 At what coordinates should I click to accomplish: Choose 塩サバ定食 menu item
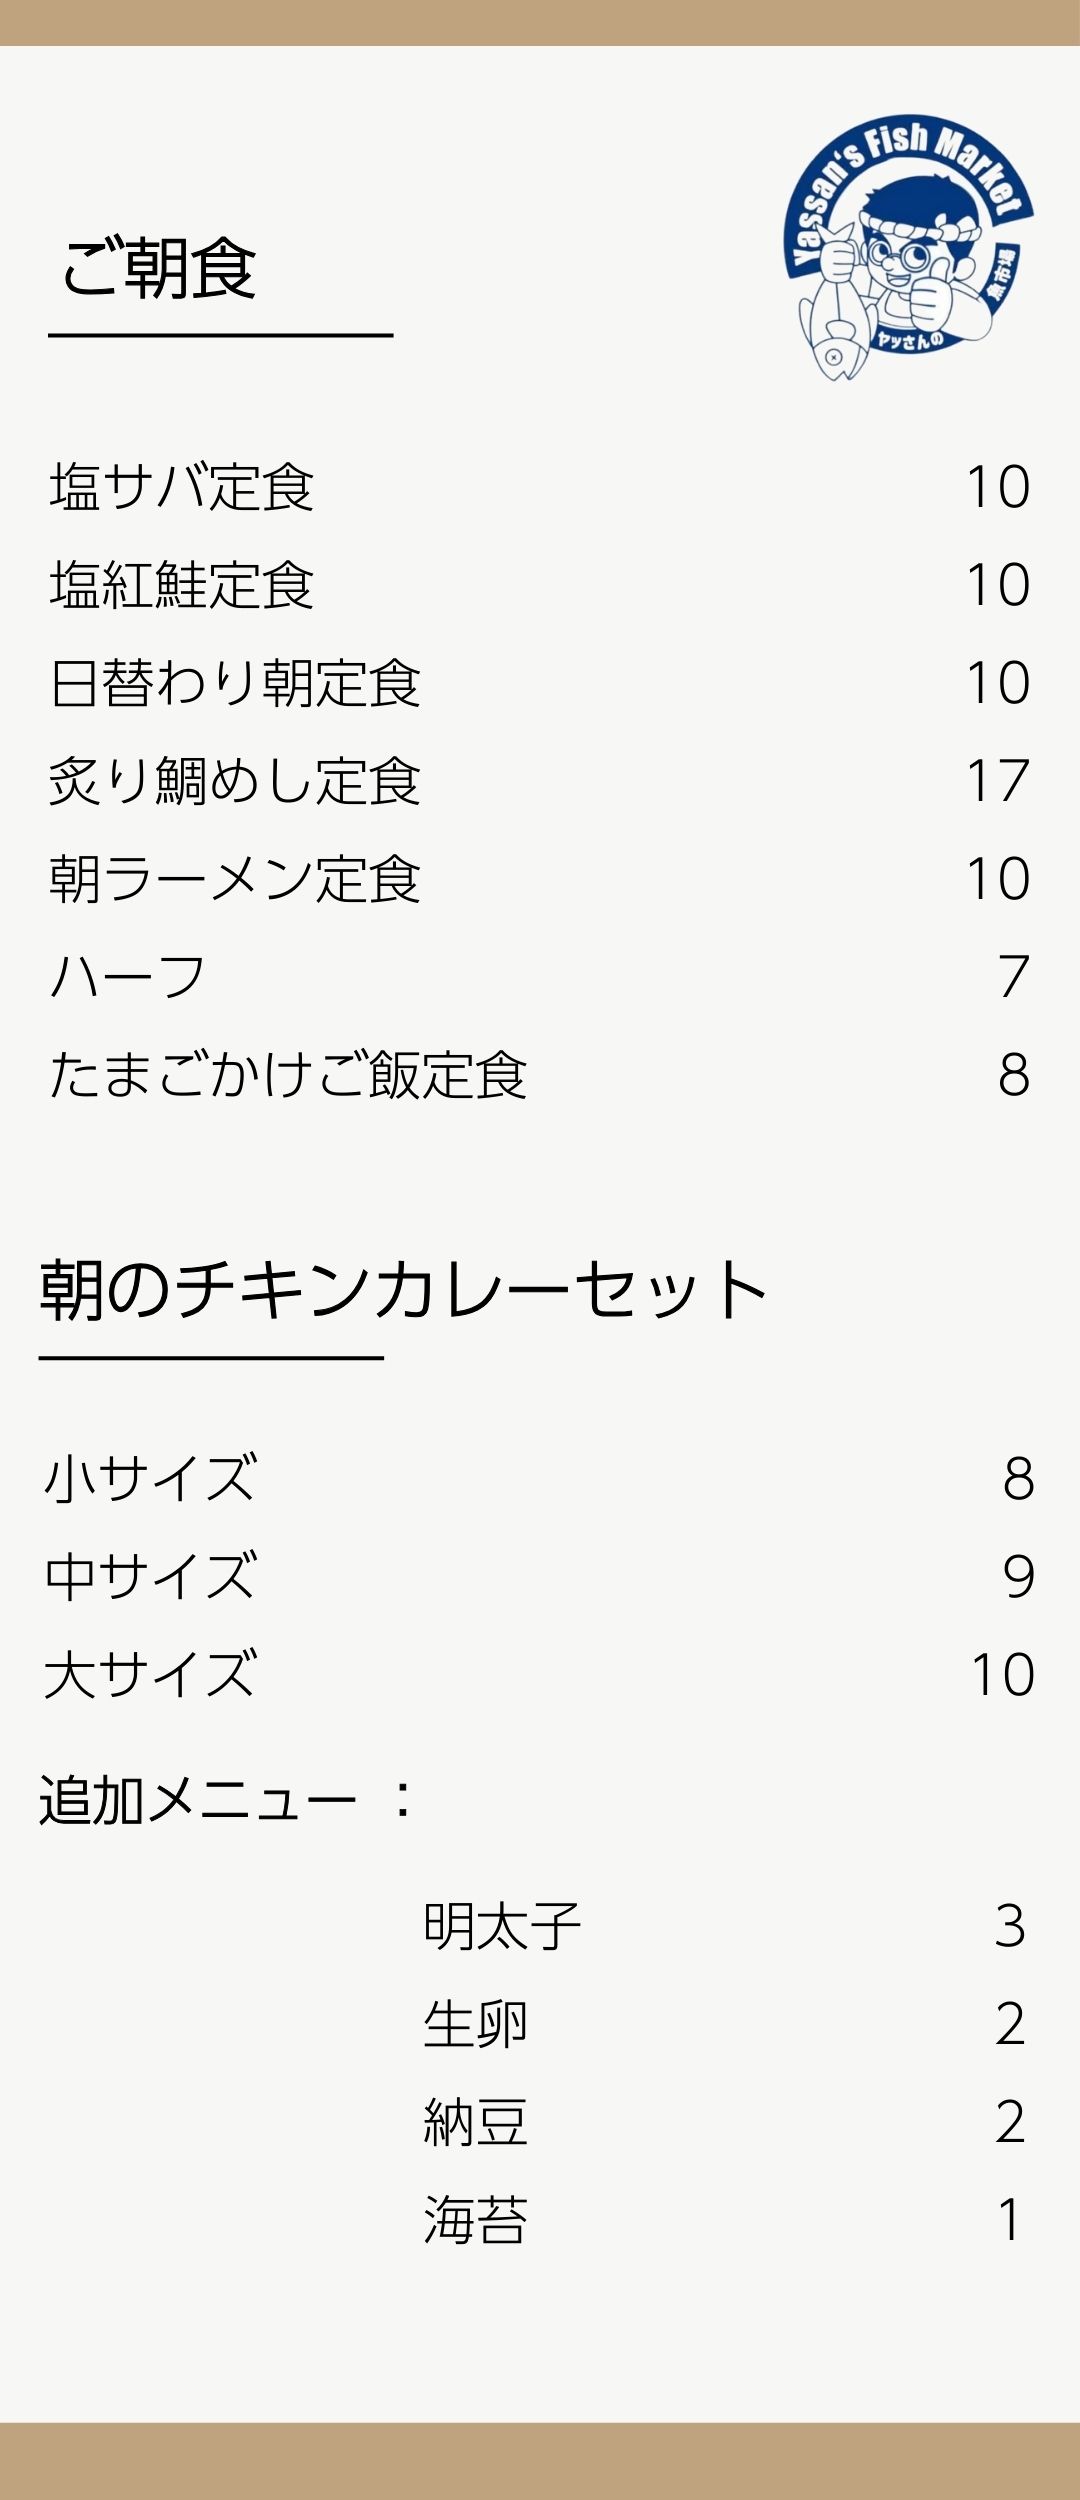click(182, 487)
